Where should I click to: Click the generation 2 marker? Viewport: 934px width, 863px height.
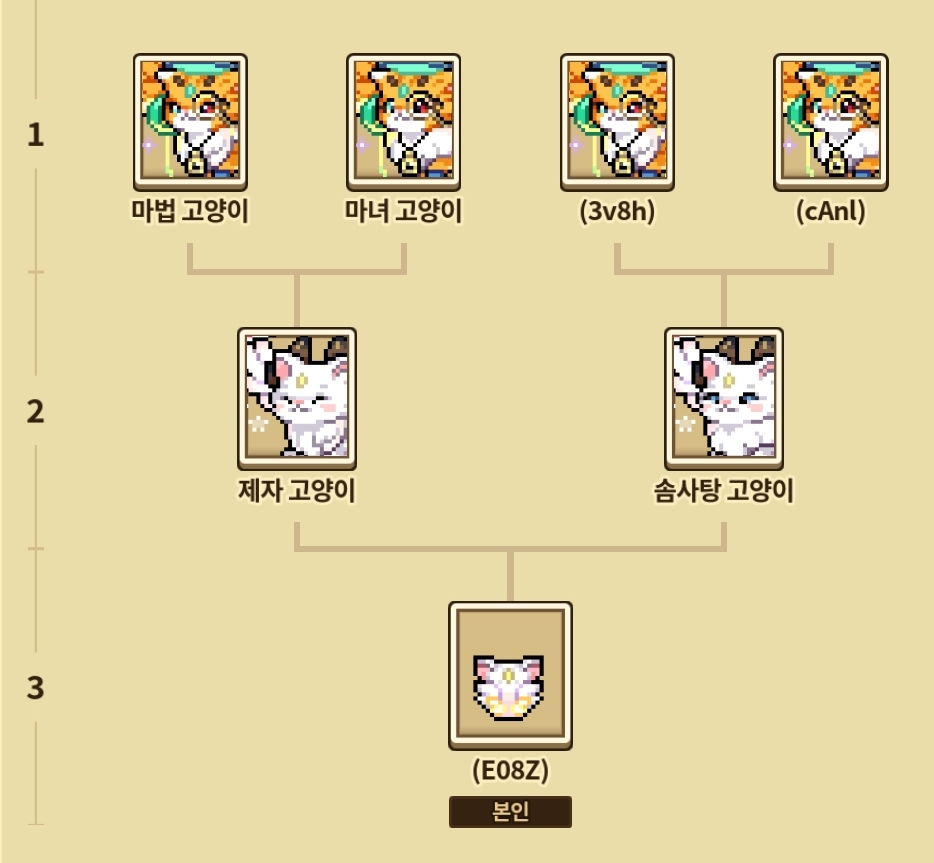tap(36, 411)
